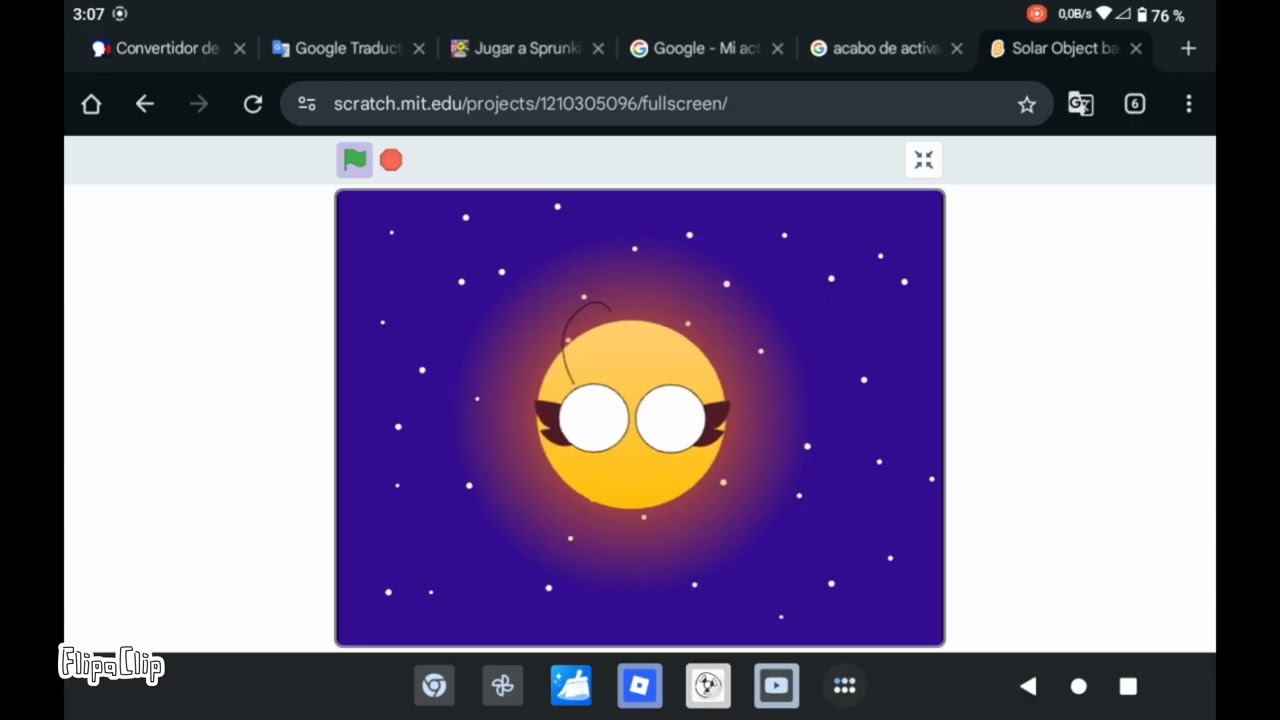This screenshot has width=1280, height=720.
Task: Bookmark this page with the star icon
Action: [1027, 104]
